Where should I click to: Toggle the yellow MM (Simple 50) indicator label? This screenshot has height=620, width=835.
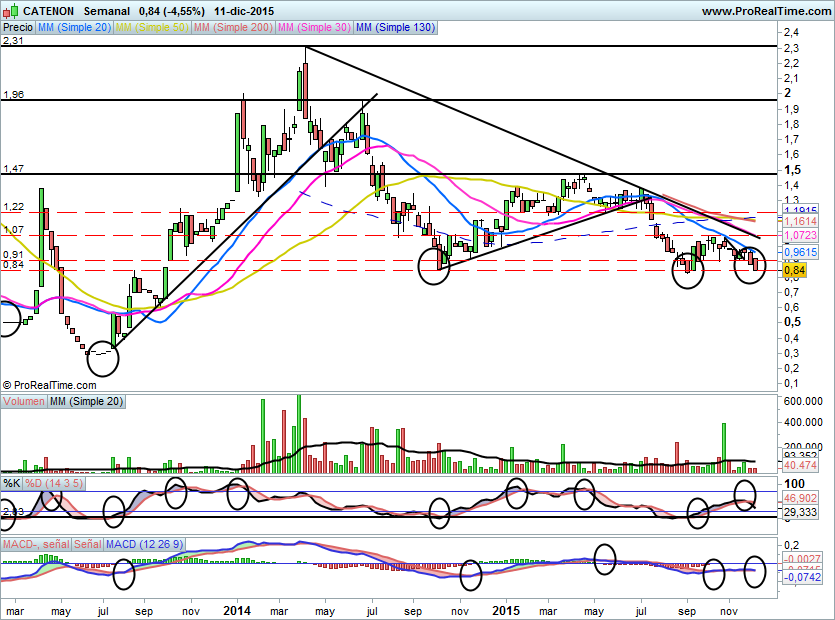coord(152,28)
